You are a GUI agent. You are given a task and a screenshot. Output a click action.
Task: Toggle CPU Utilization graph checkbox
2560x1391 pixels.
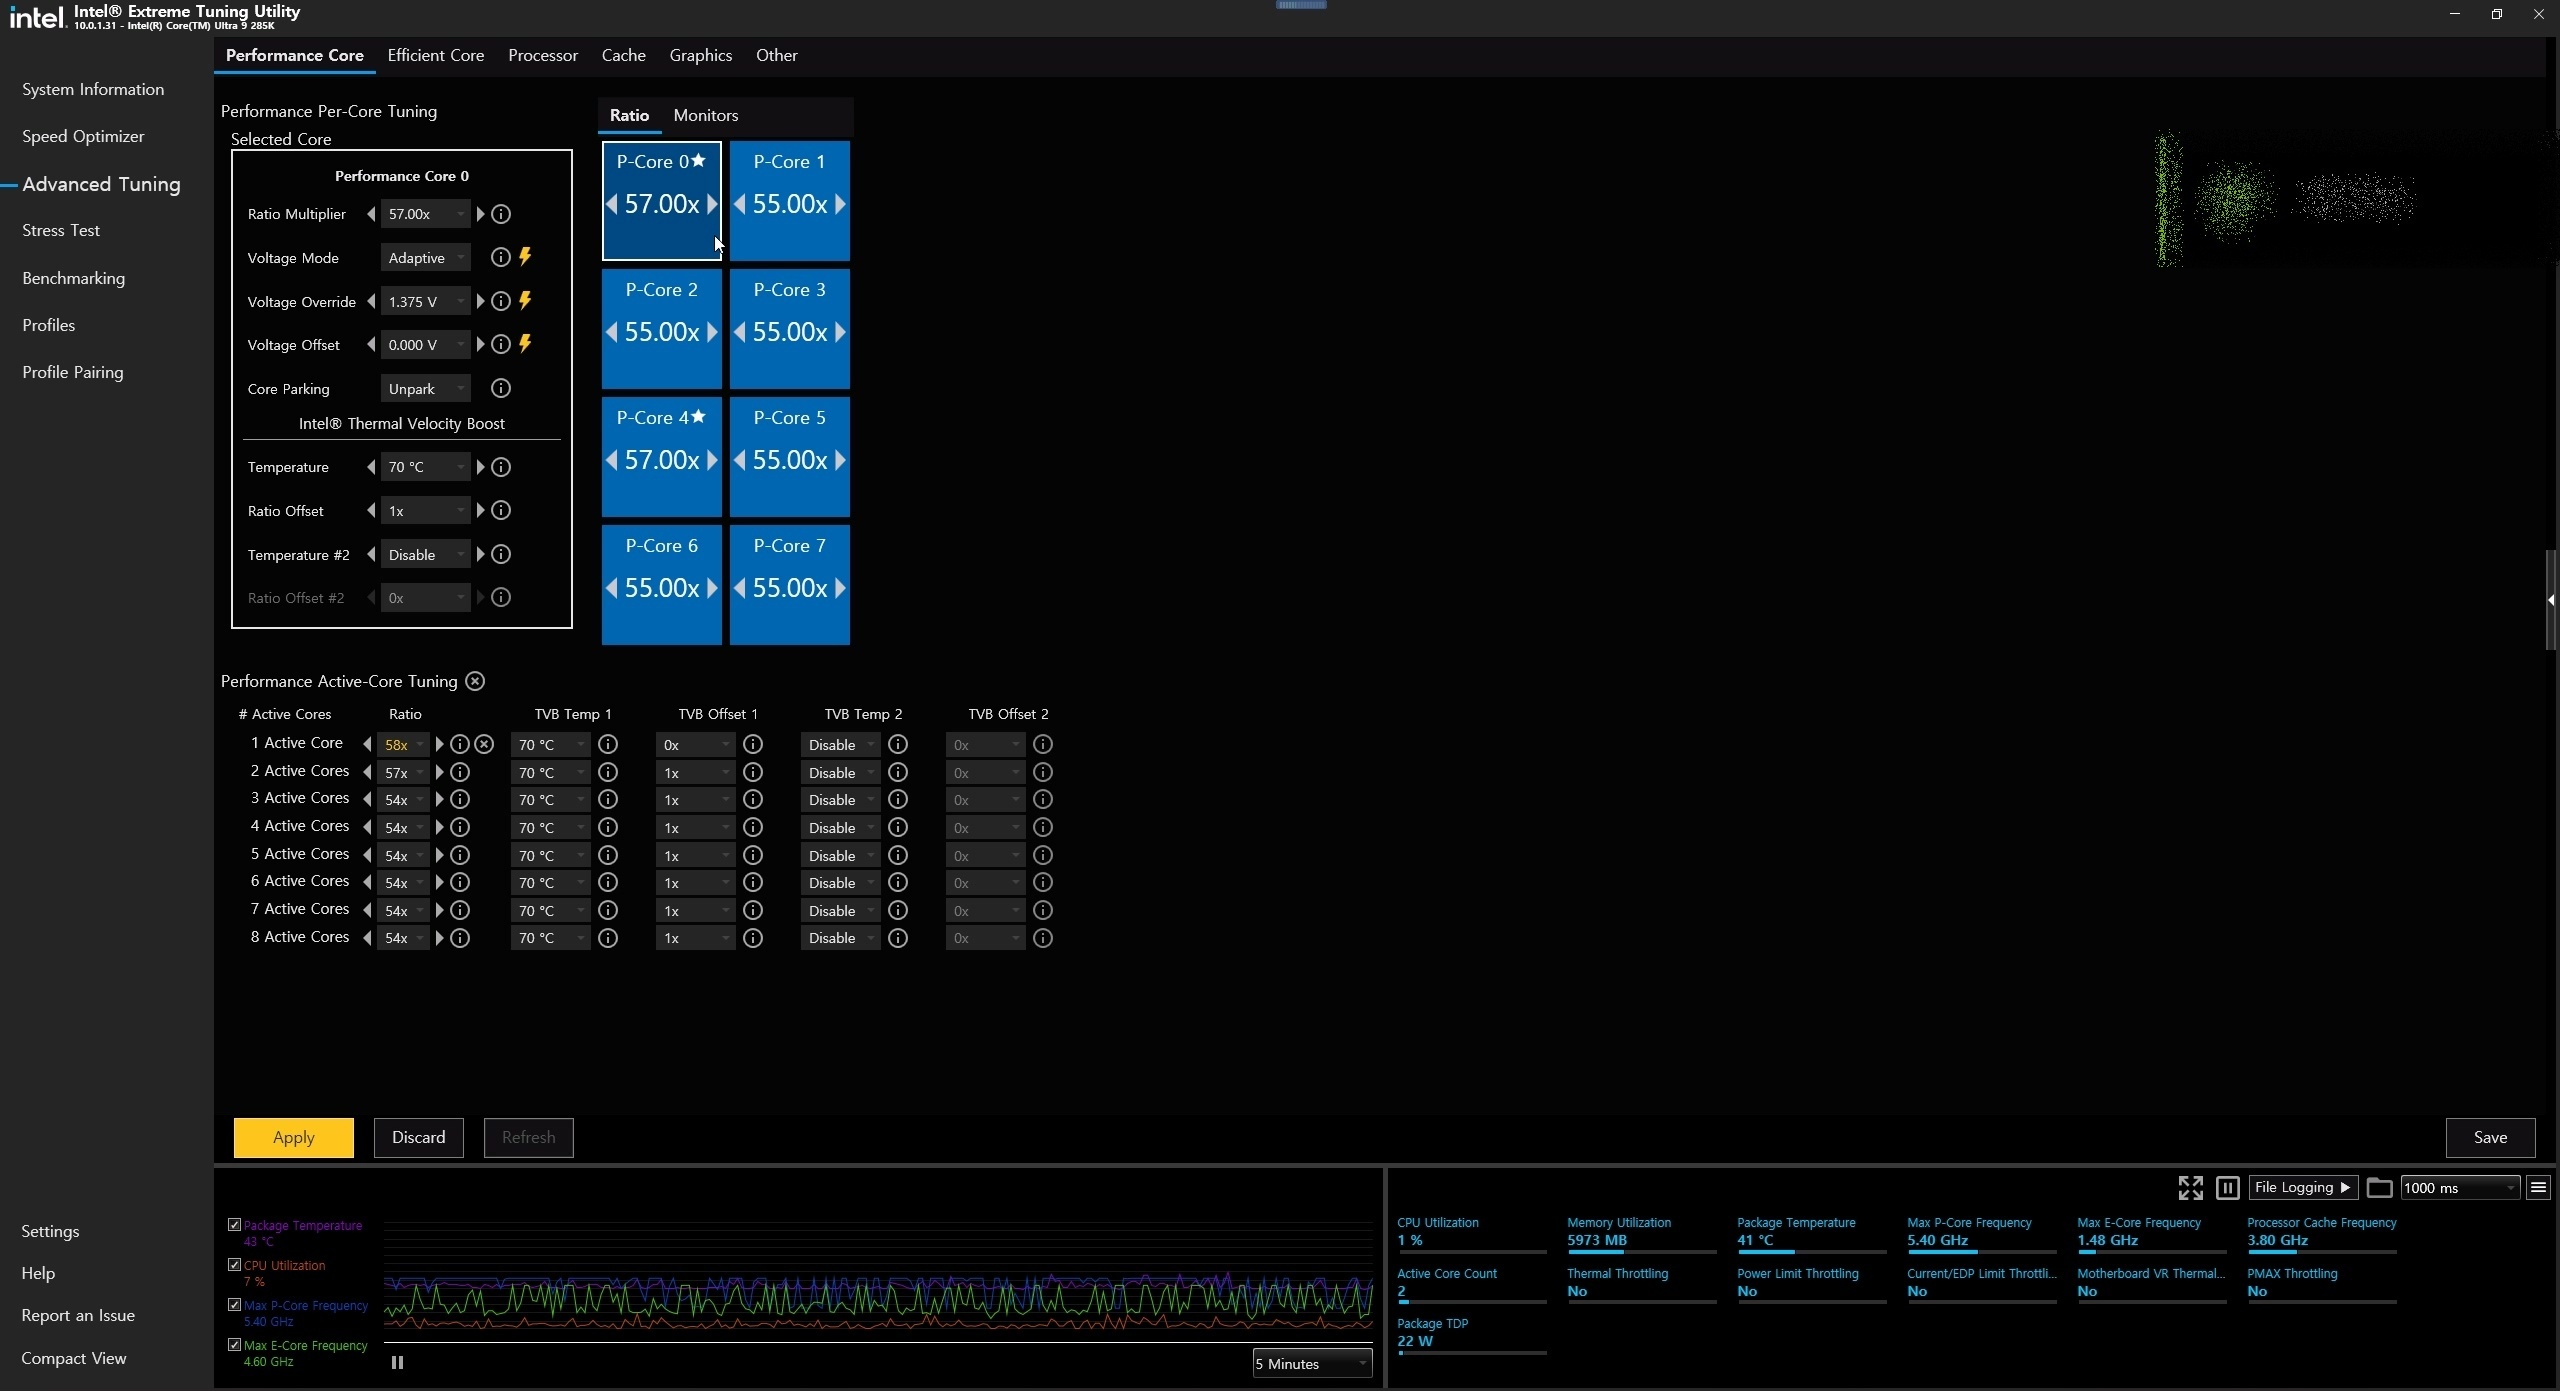pyautogui.click(x=234, y=1265)
